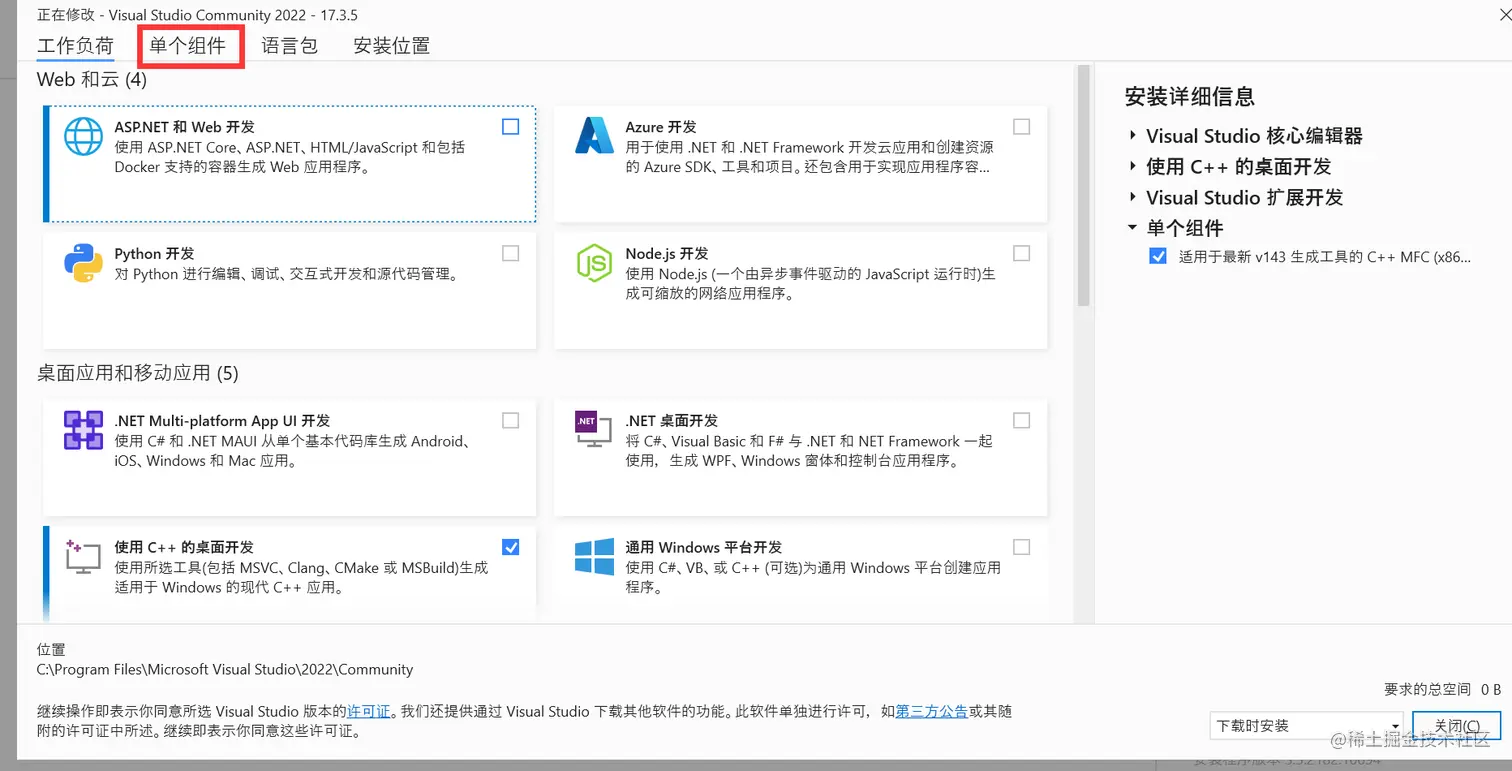The image size is (1512, 771).
Task: Click the 关闭(C) button
Action: (x=1457, y=726)
